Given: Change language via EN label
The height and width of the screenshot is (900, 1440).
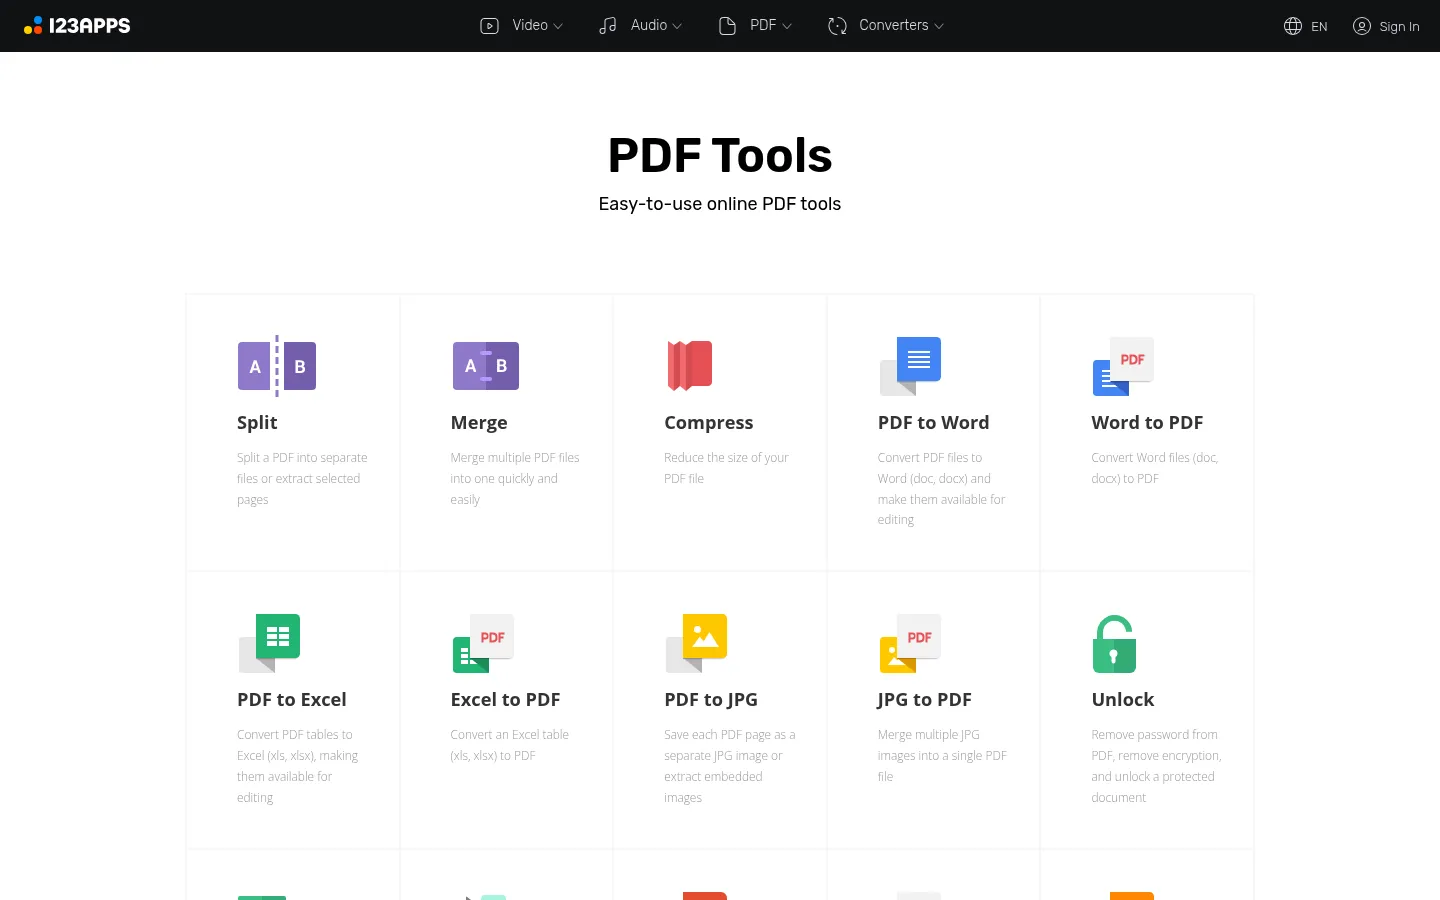Looking at the screenshot, I should (1319, 27).
